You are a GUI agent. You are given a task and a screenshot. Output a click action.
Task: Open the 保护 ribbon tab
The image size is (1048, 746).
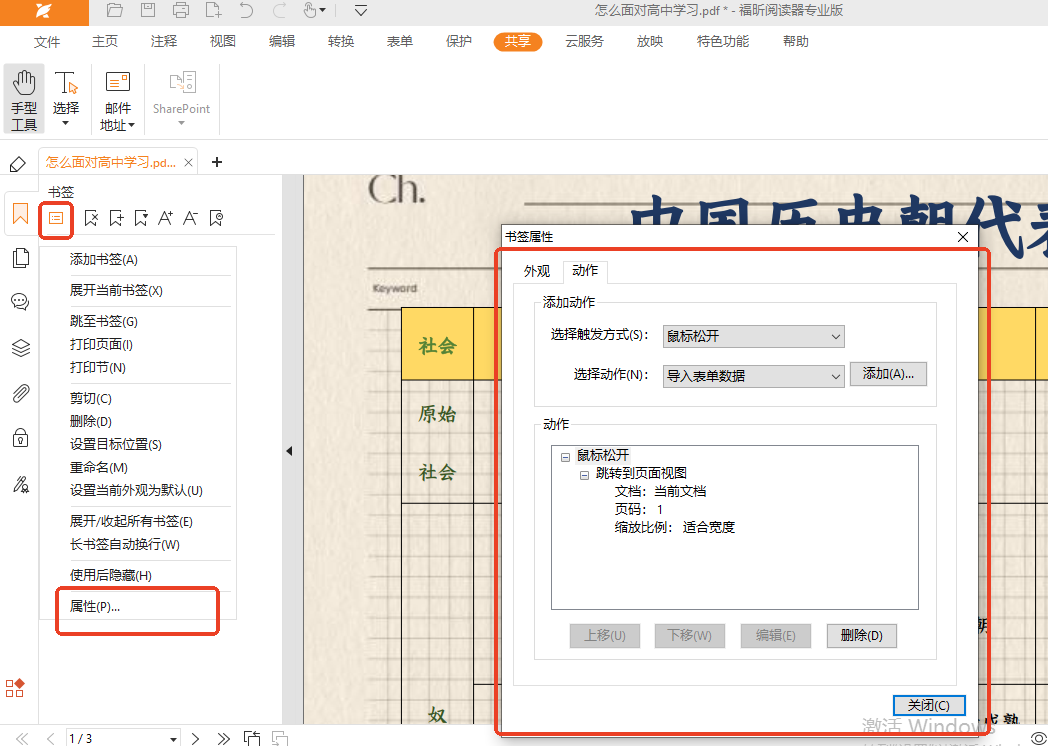pyautogui.click(x=459, y=42)
